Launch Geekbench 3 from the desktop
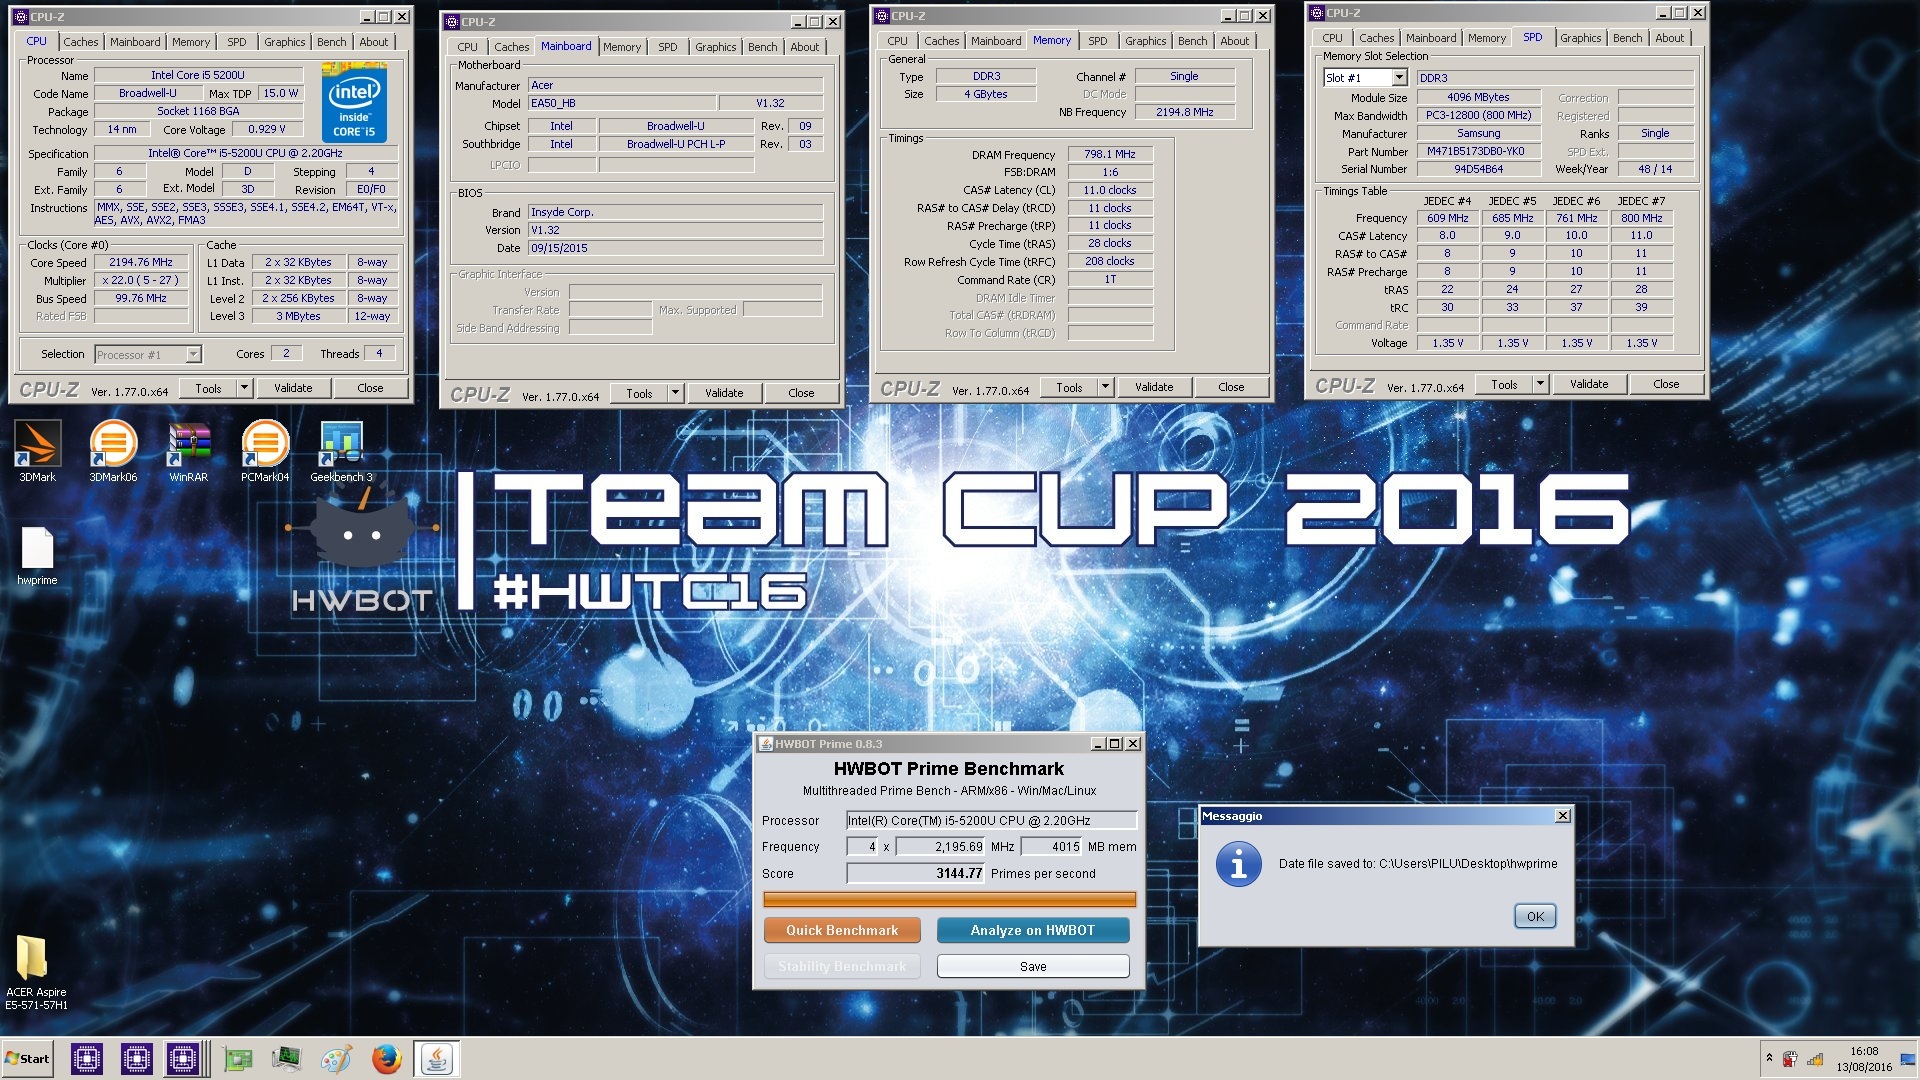 click(x=341, y=452)
